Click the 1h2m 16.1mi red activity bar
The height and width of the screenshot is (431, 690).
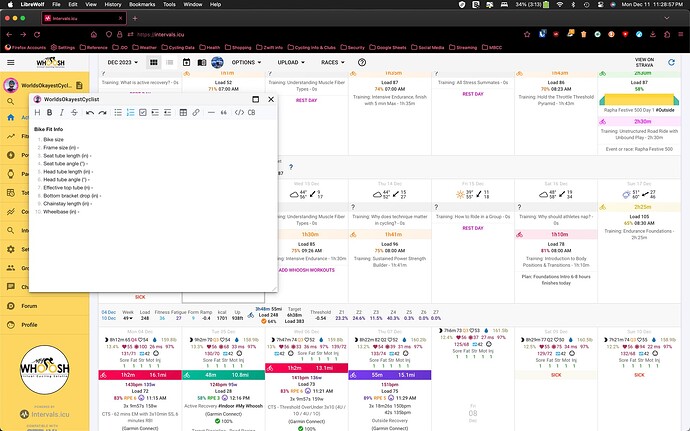(x=140, y=375)
